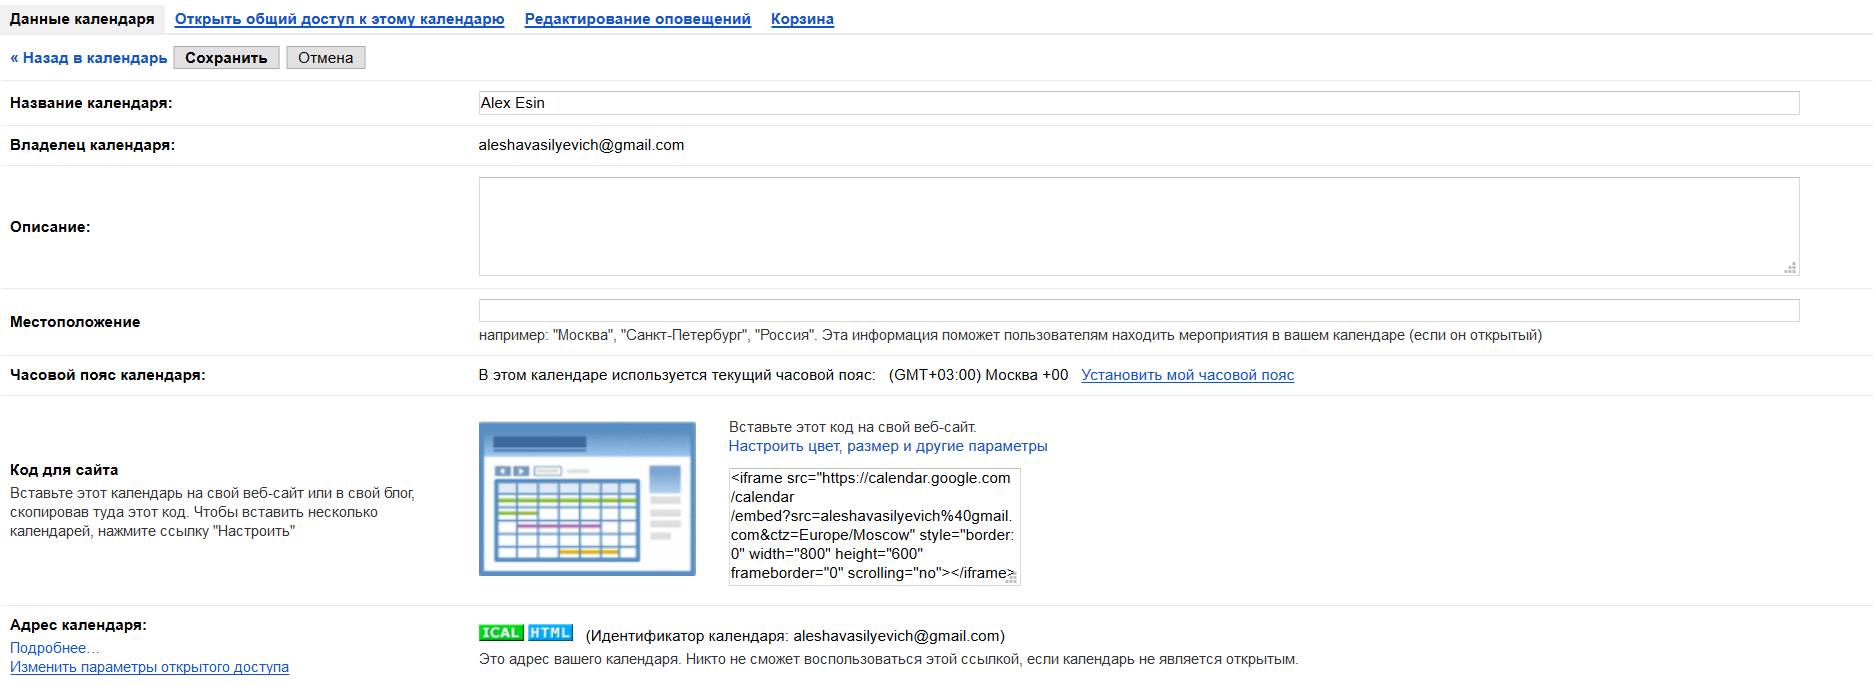The width and height of the screenshot is (1873, 687).
Task: Click inside the Описание text area
Action: [1139, 226]
